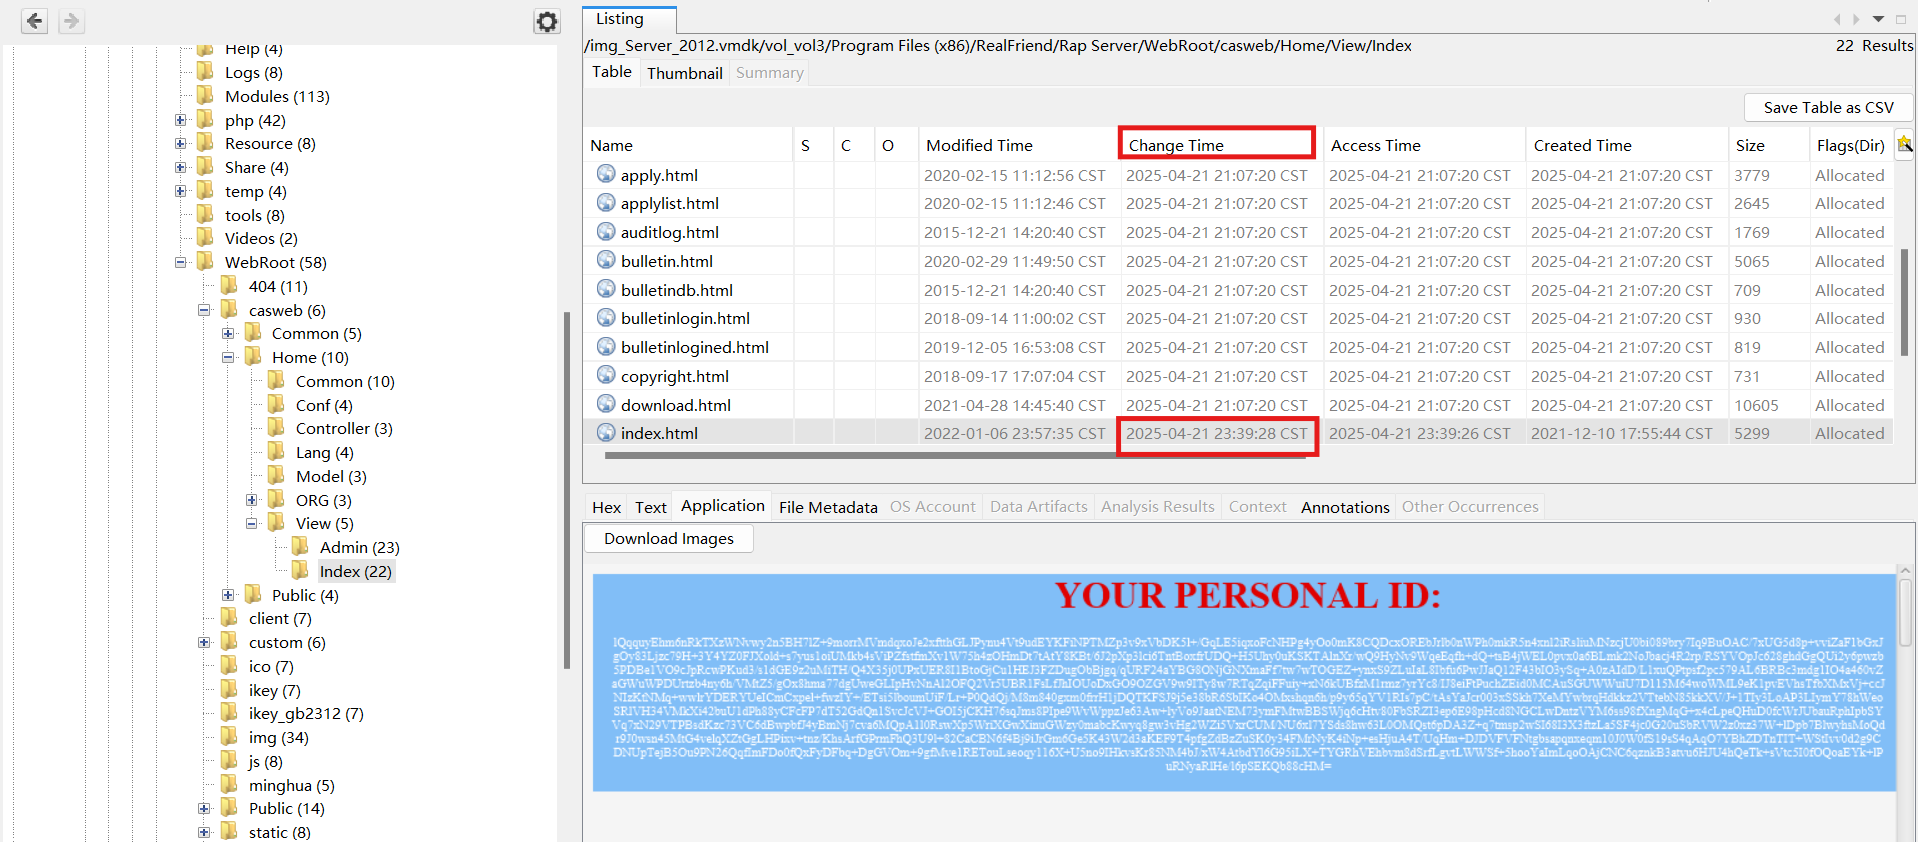Click the Logs folder icon
1918x842 pixels.
coord(206,71)
